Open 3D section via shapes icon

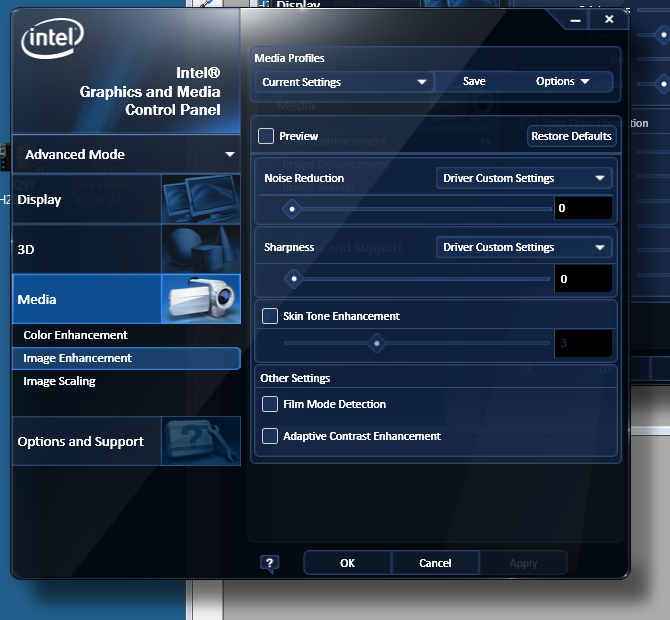pyautogui.click(x=201, y=249)
